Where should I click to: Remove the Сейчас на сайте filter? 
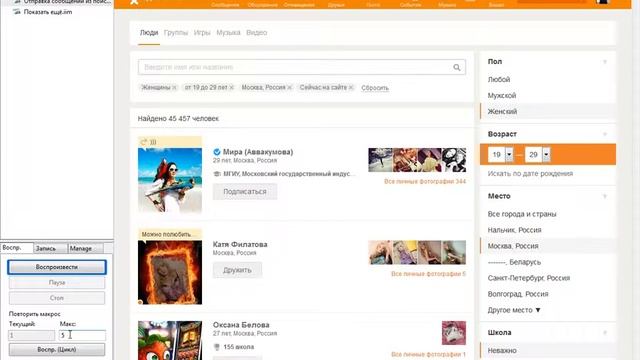point(351,87)
